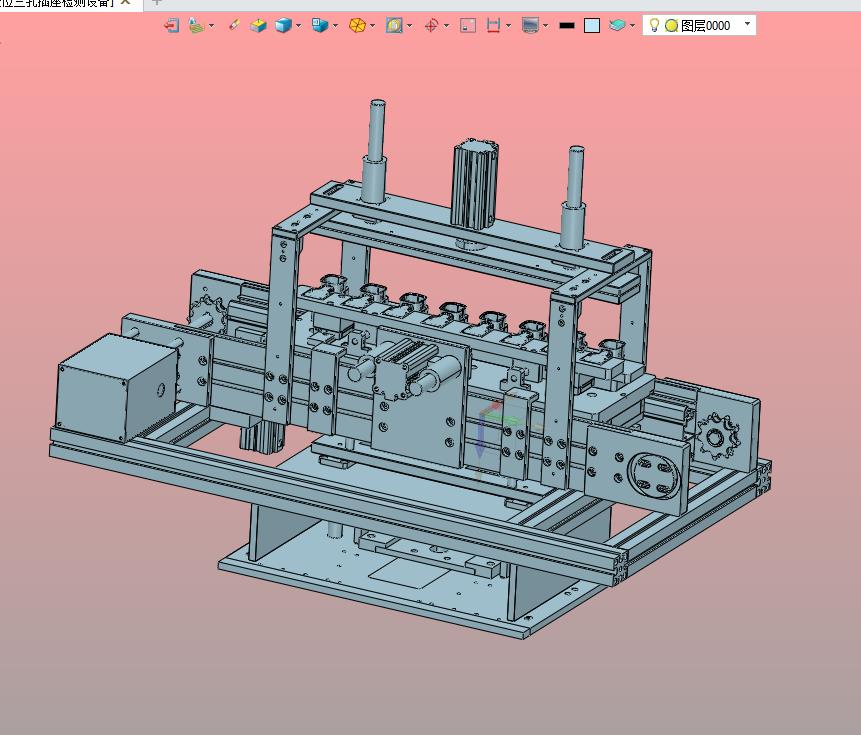
Task: Open the layer manager dropdown arrow
Action: pos(632,25)
